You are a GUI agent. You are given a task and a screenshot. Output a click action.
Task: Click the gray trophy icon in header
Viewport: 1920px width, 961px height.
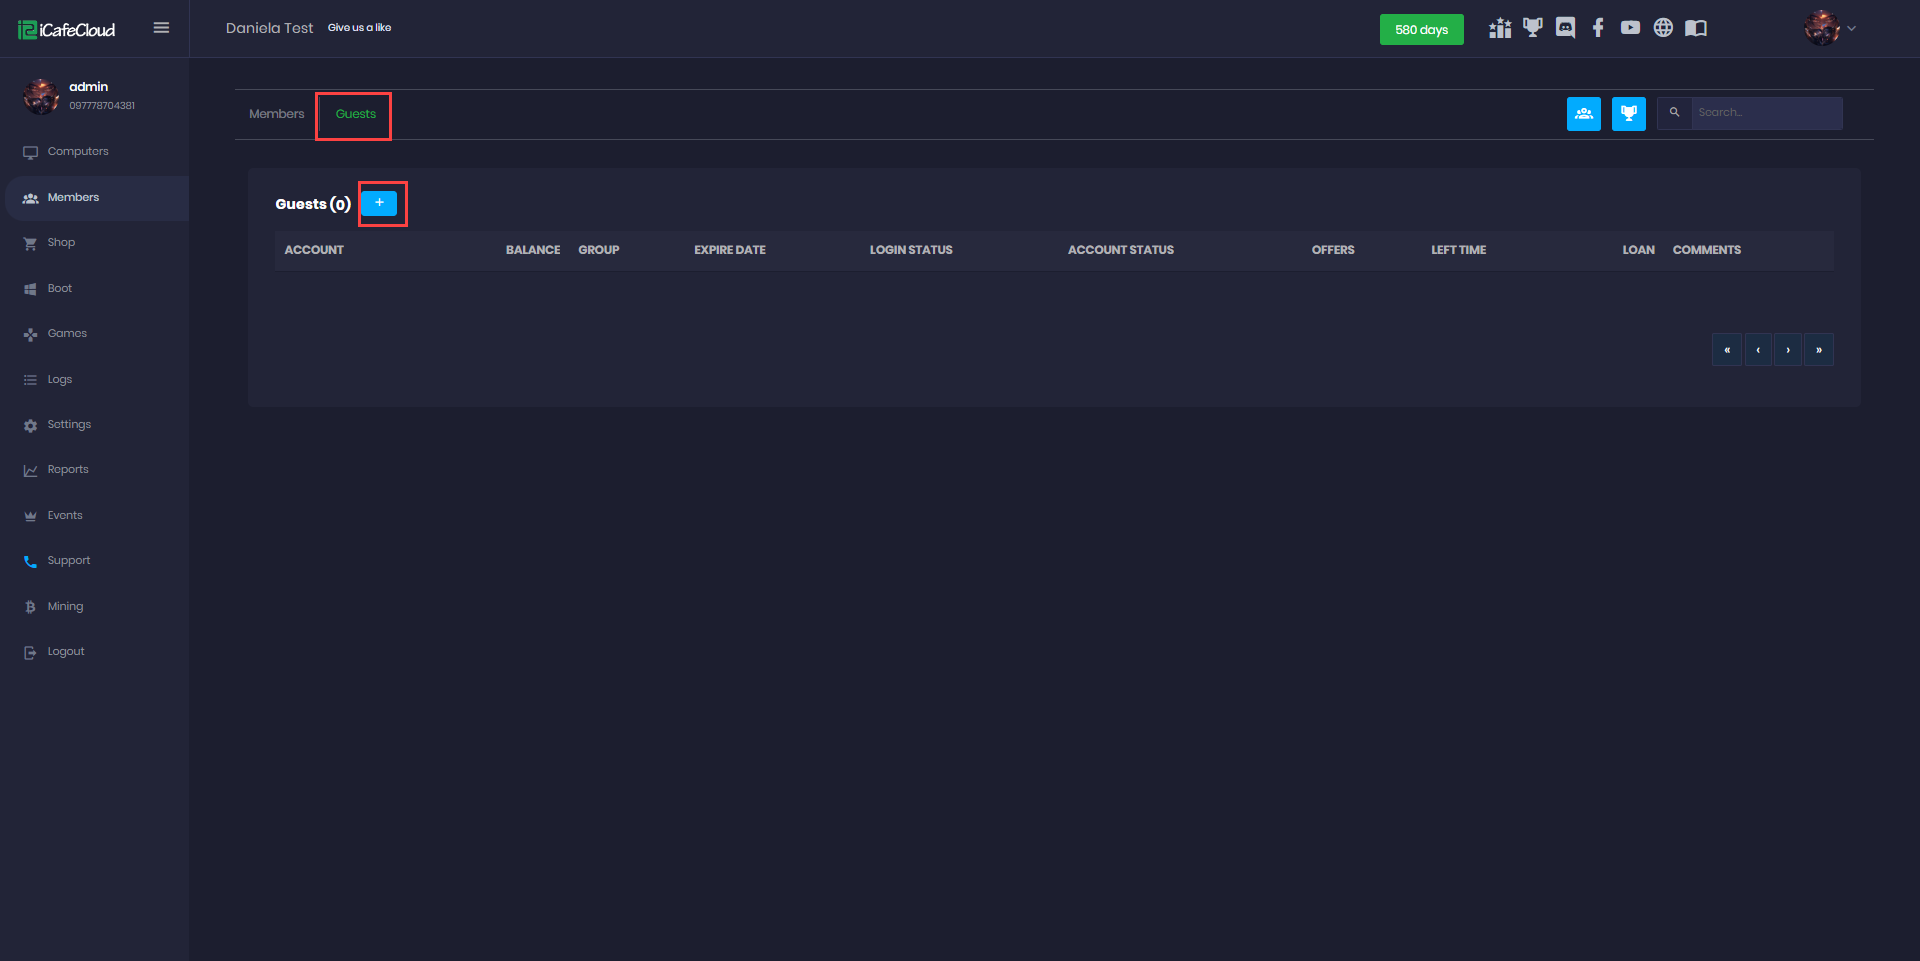(1532, 28)
